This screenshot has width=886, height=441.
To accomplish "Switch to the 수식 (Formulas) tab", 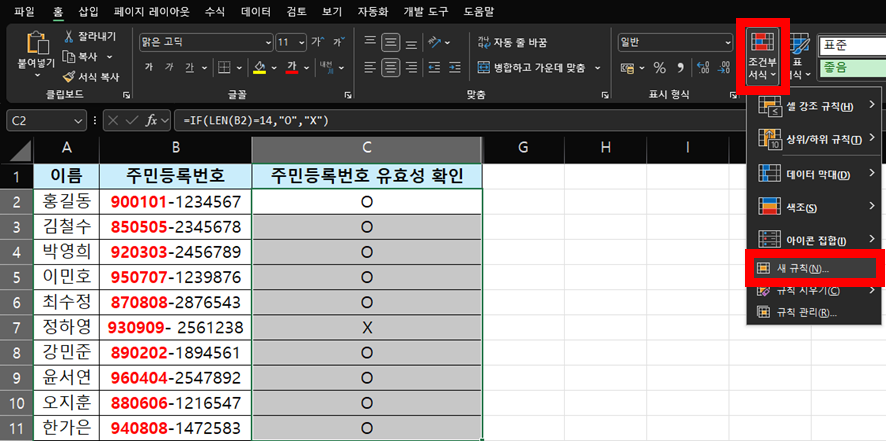I will tap(215, 11).
